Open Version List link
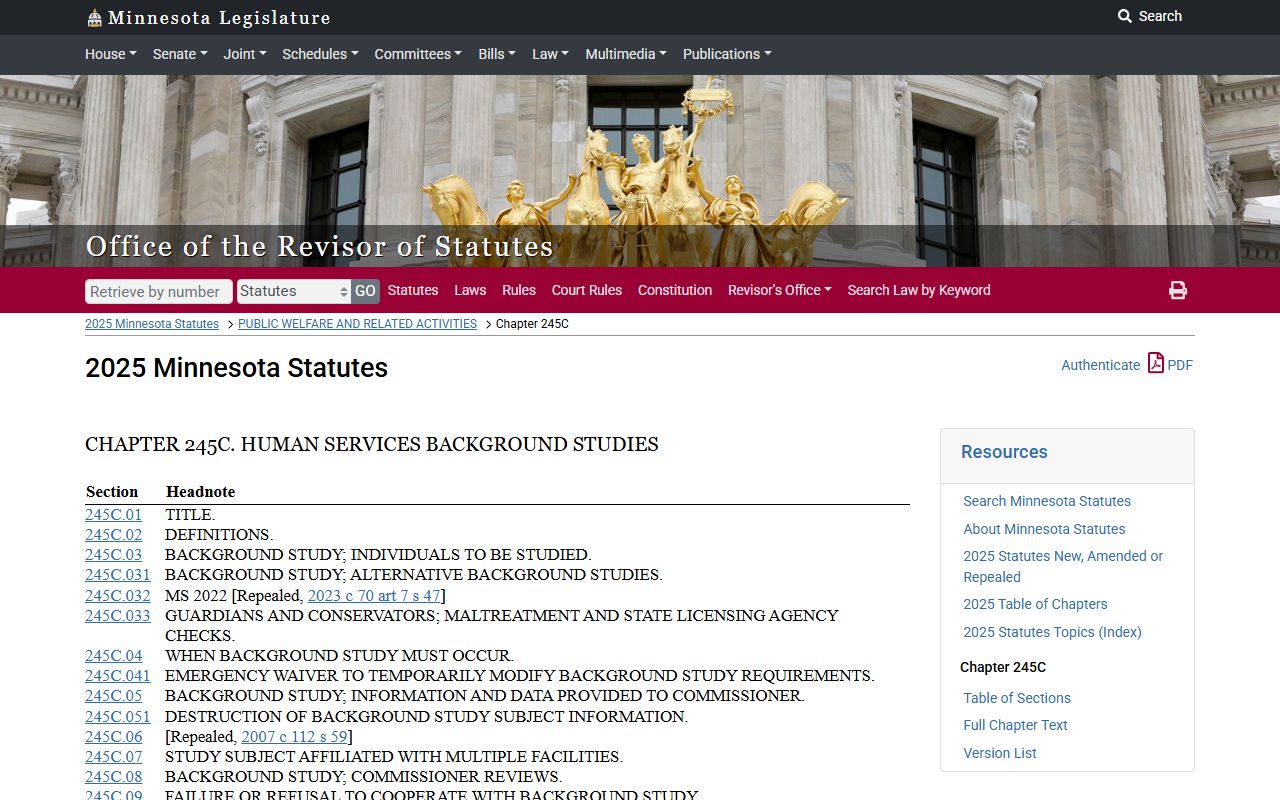 coord(1000,753)
